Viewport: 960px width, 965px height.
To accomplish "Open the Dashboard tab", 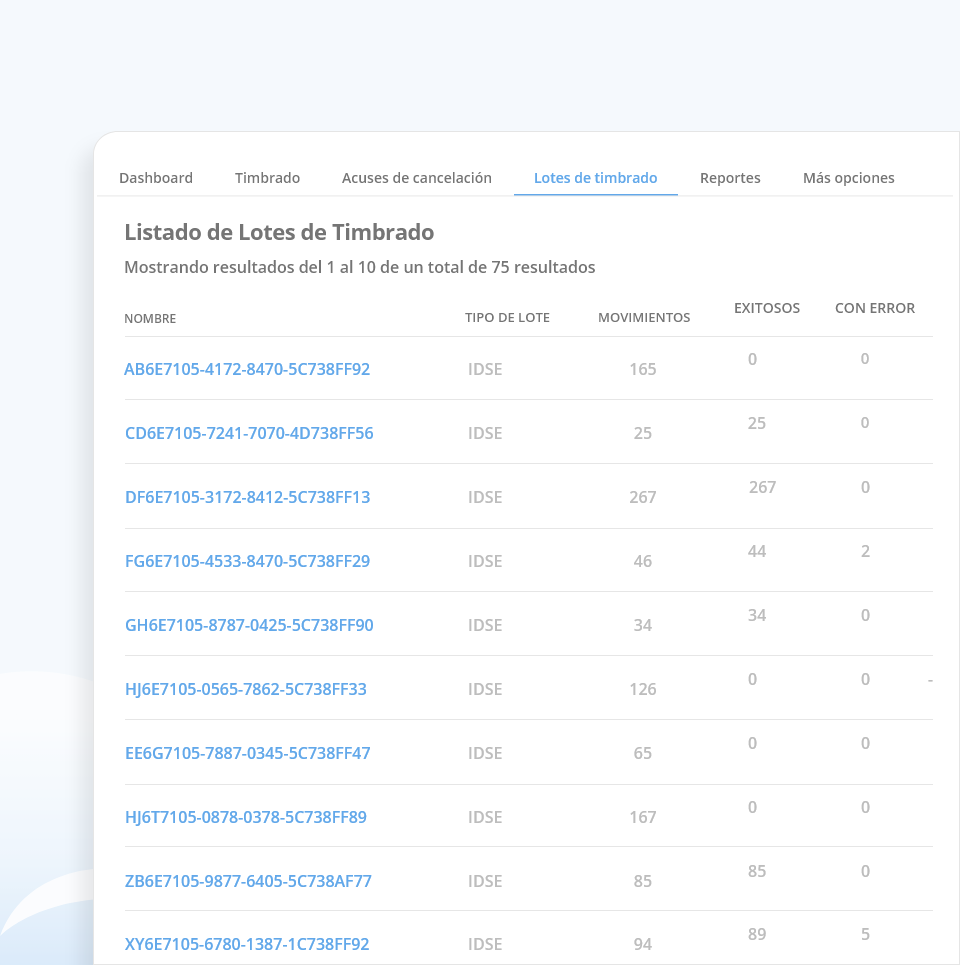I will [x=156, y=178].
